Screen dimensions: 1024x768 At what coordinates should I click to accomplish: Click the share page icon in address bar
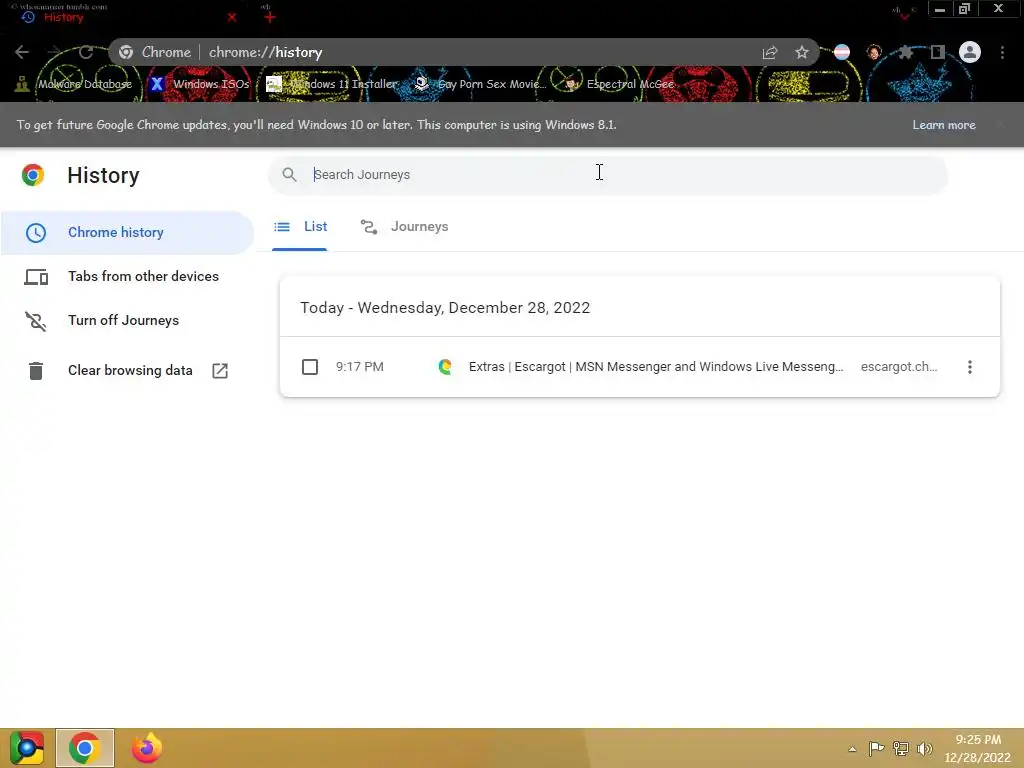pyautogui.click(x=770, y=52)
